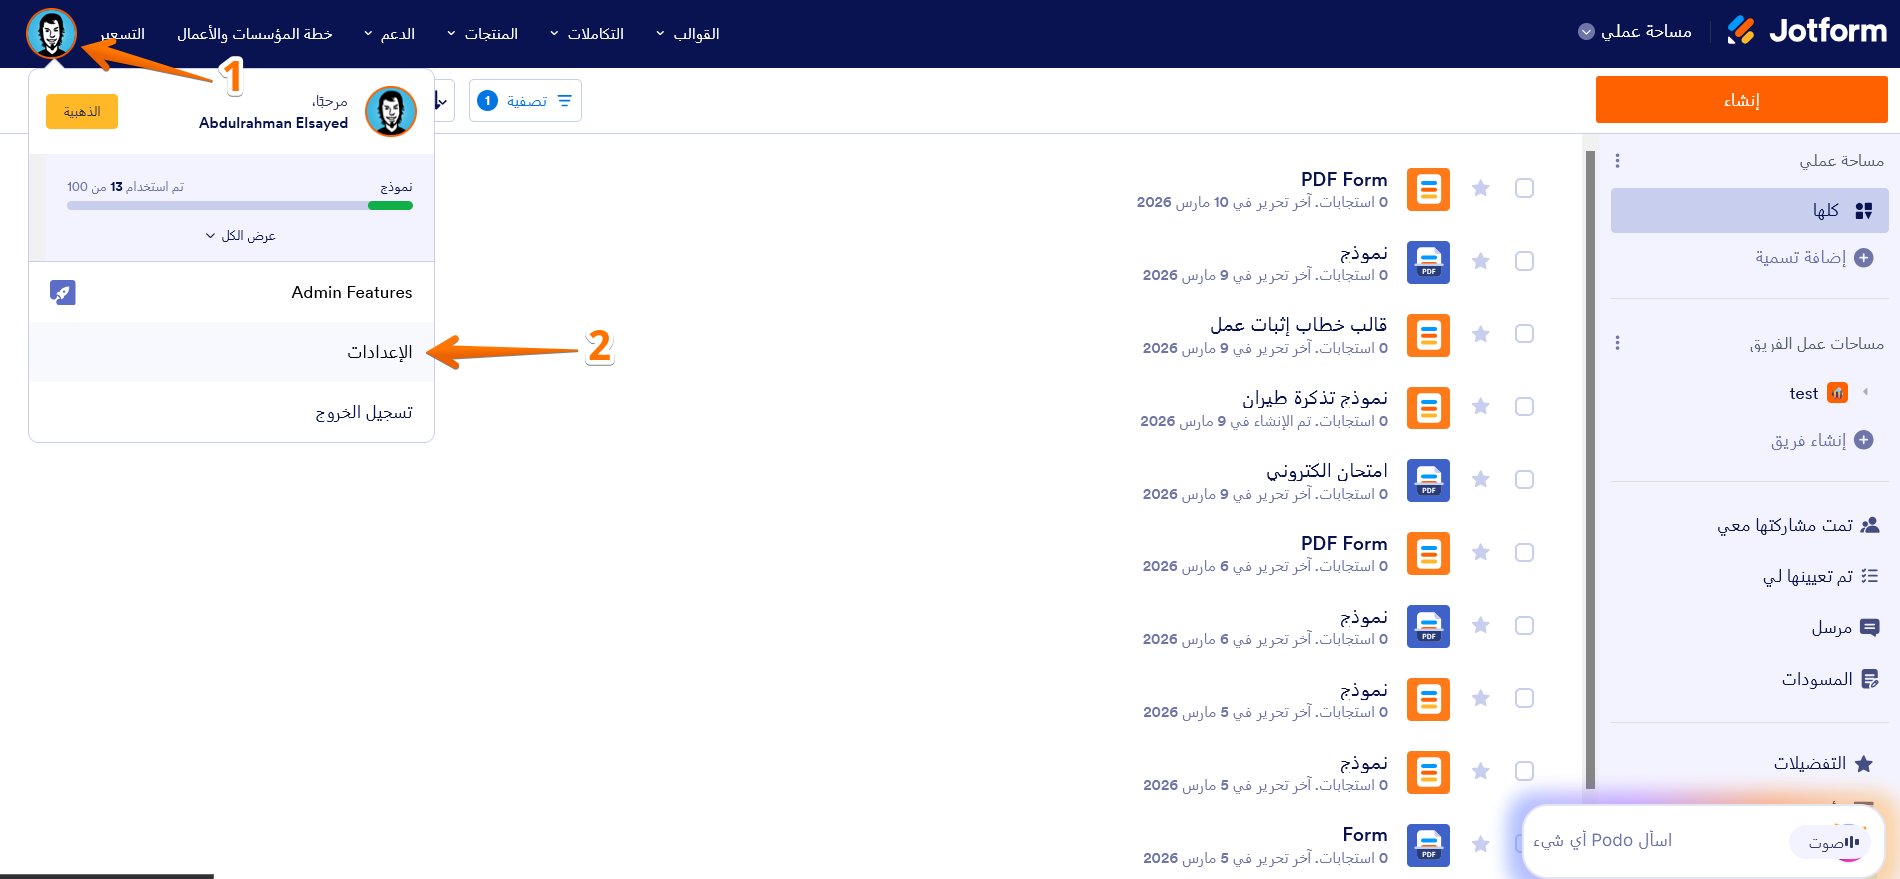
Task: Star the نموذج تذكرة طيران form
Action: (1481, 406)
